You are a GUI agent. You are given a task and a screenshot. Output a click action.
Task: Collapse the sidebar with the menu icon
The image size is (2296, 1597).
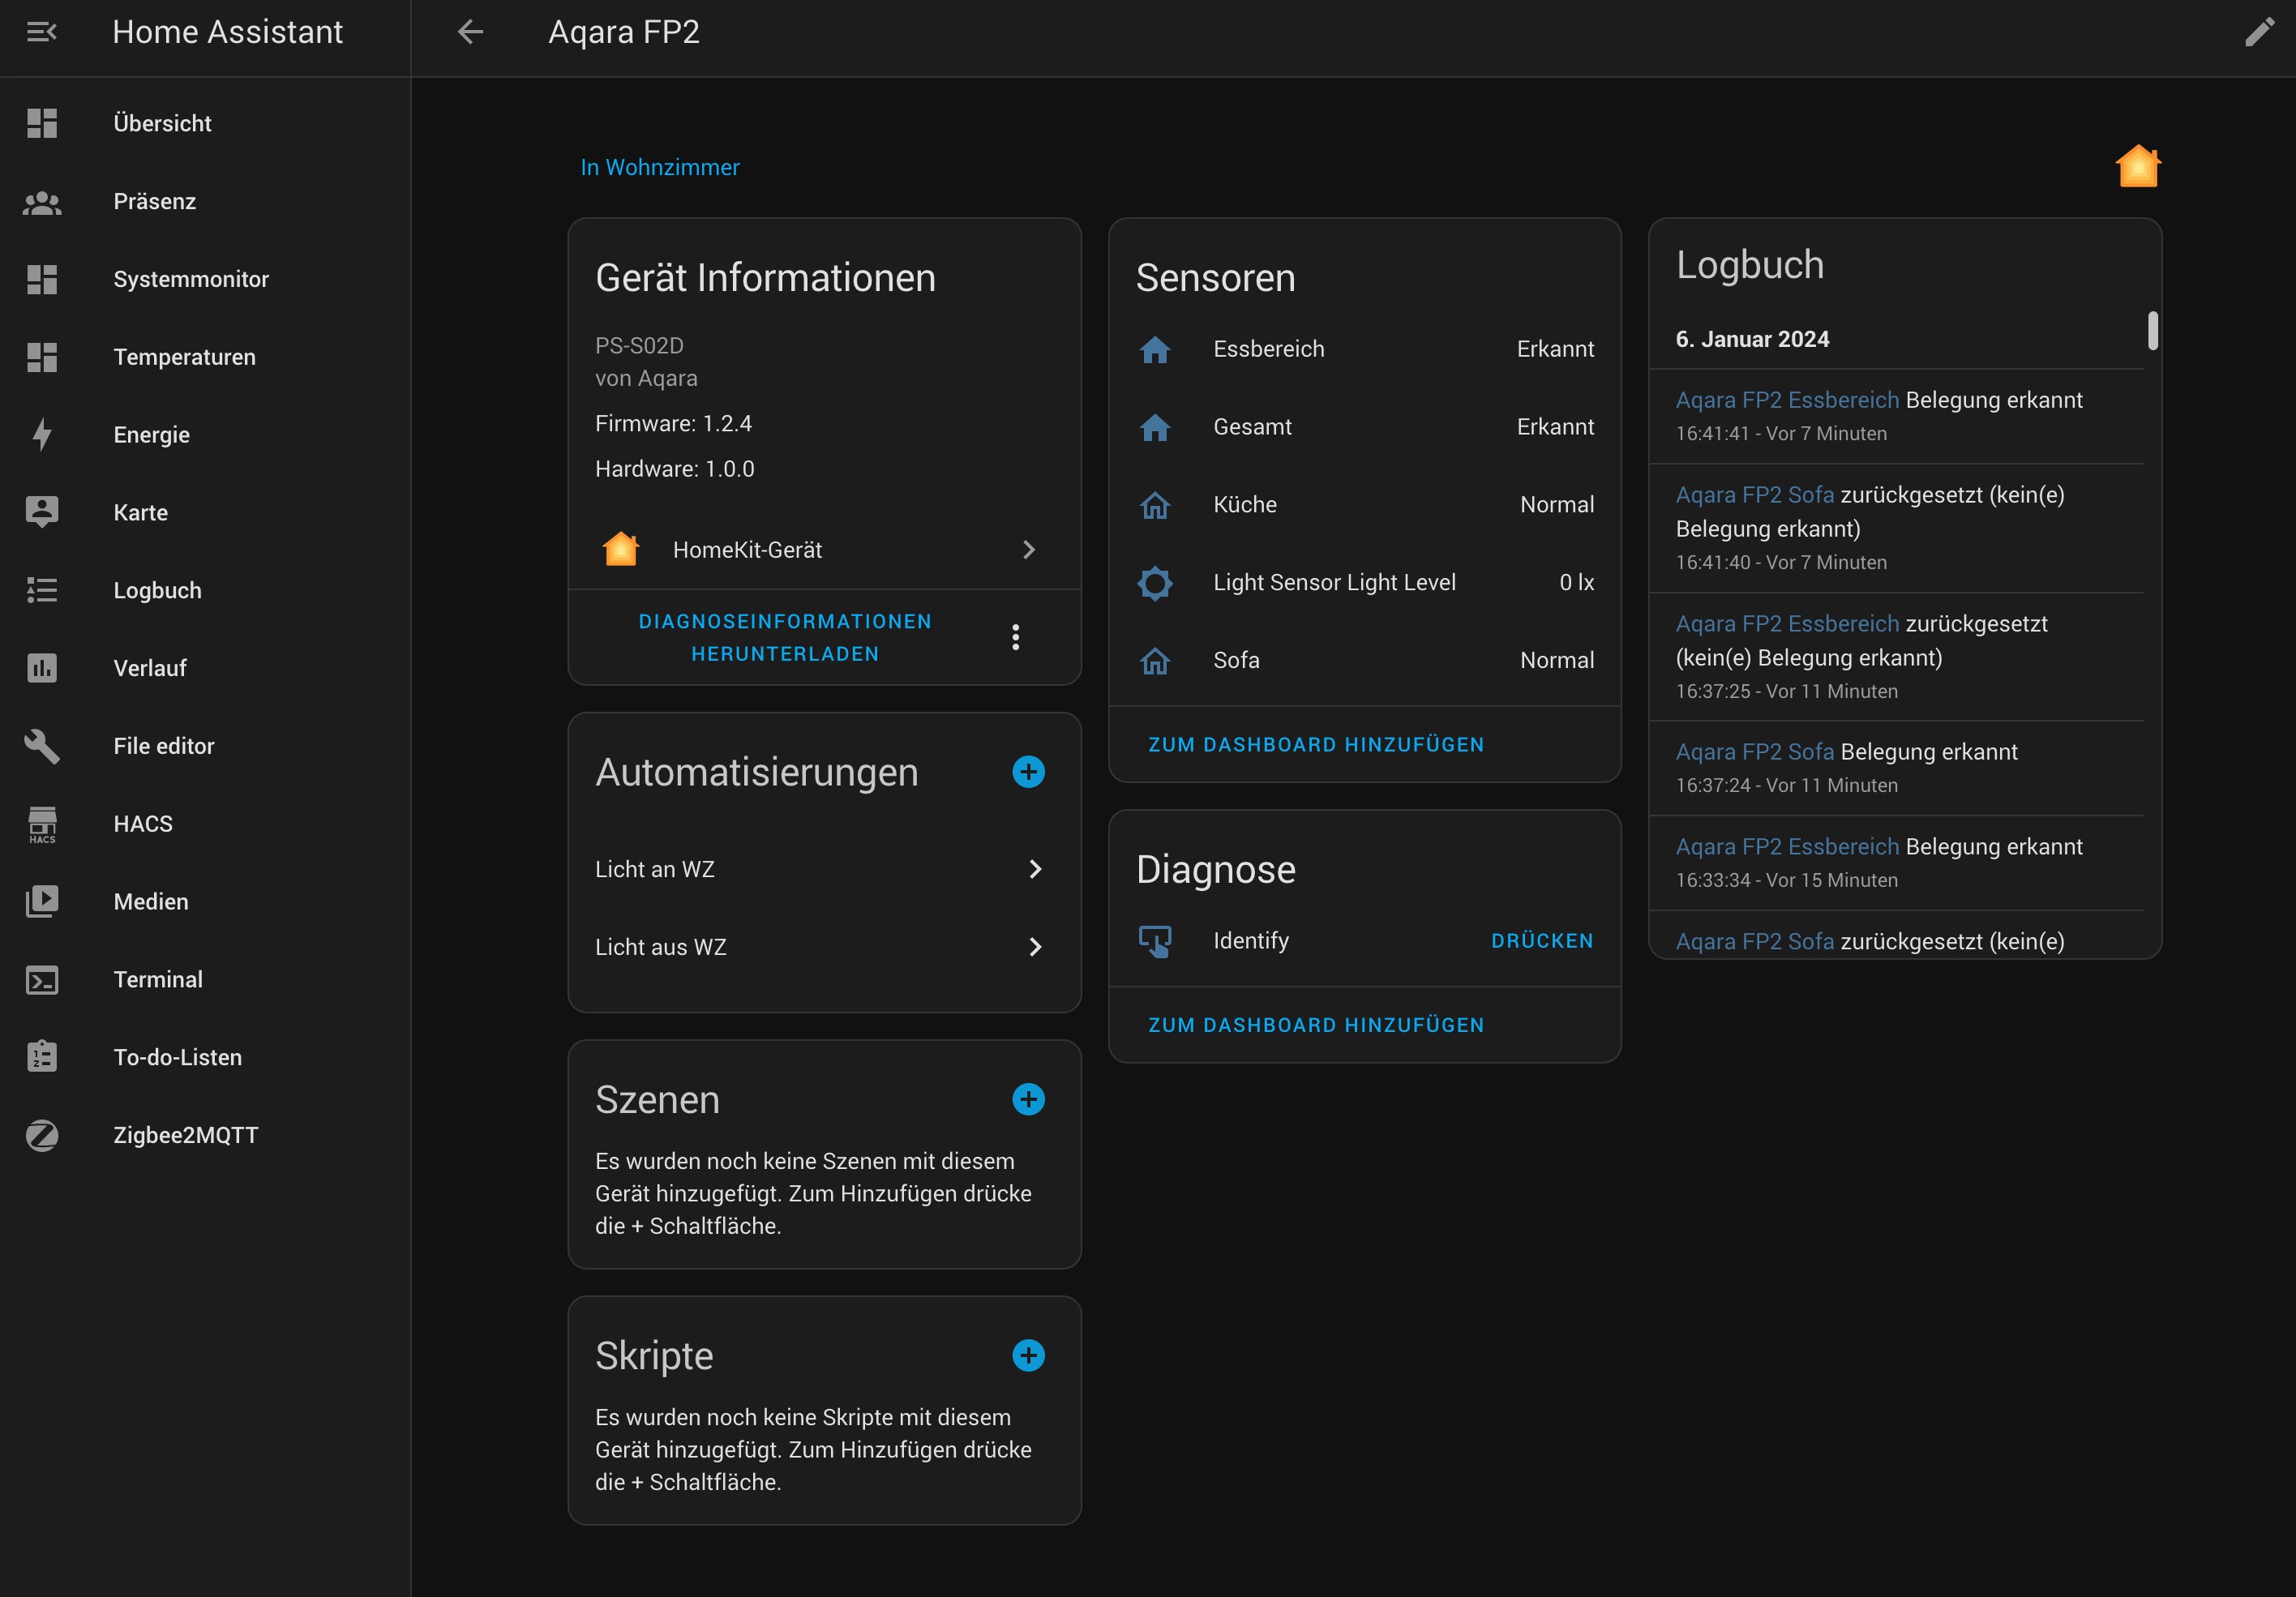tap(41, 32)
